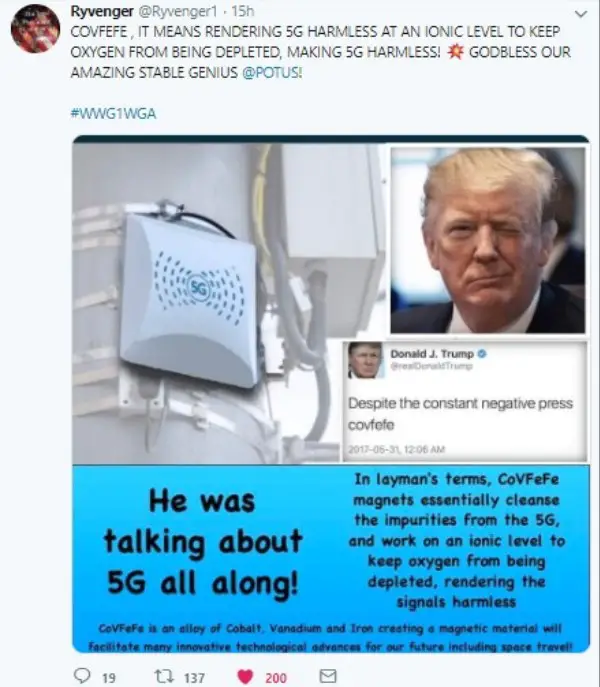Retweet this post using the retweet icon
Viewport: 600px width, 687px height.
(x=163, y=676)
